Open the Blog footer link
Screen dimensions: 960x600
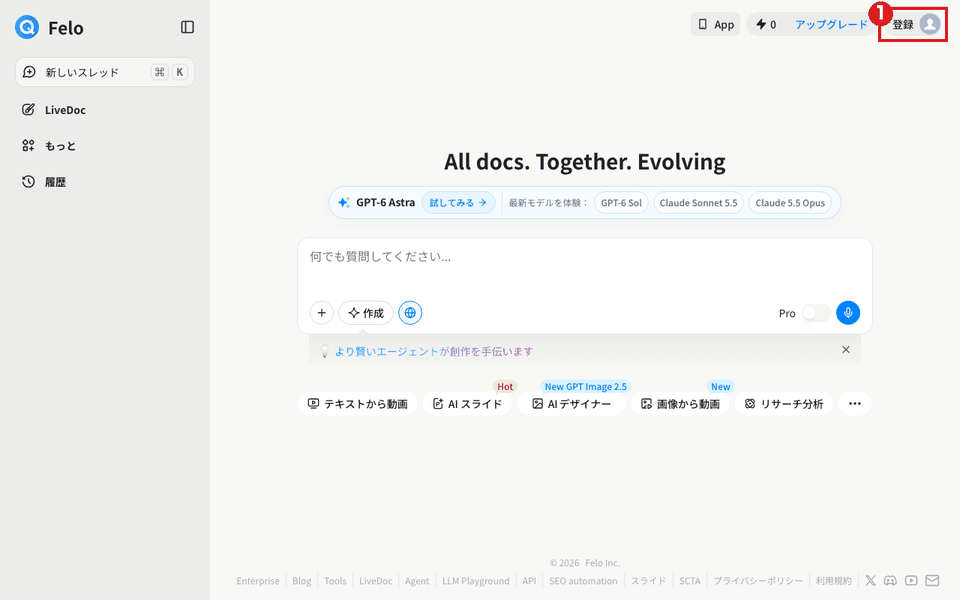click(x=302, y=580)
